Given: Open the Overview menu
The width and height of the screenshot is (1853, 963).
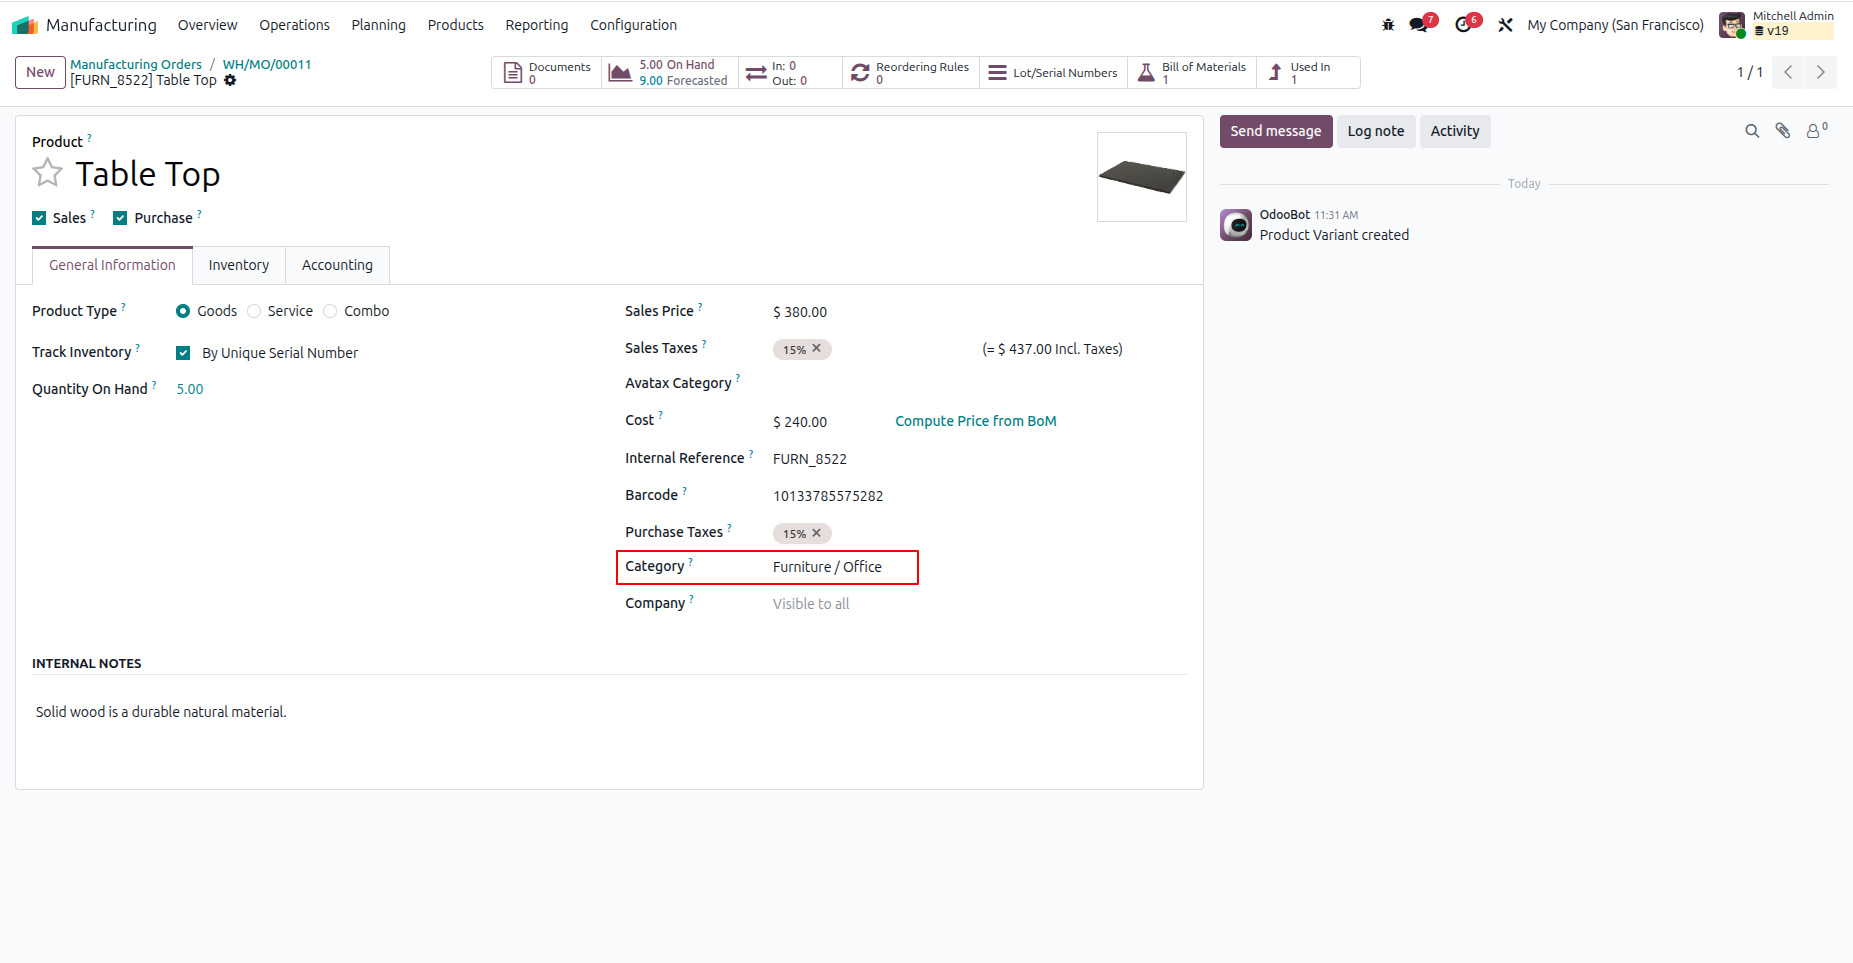Looking at the screenshot, I should coord(207,25).
